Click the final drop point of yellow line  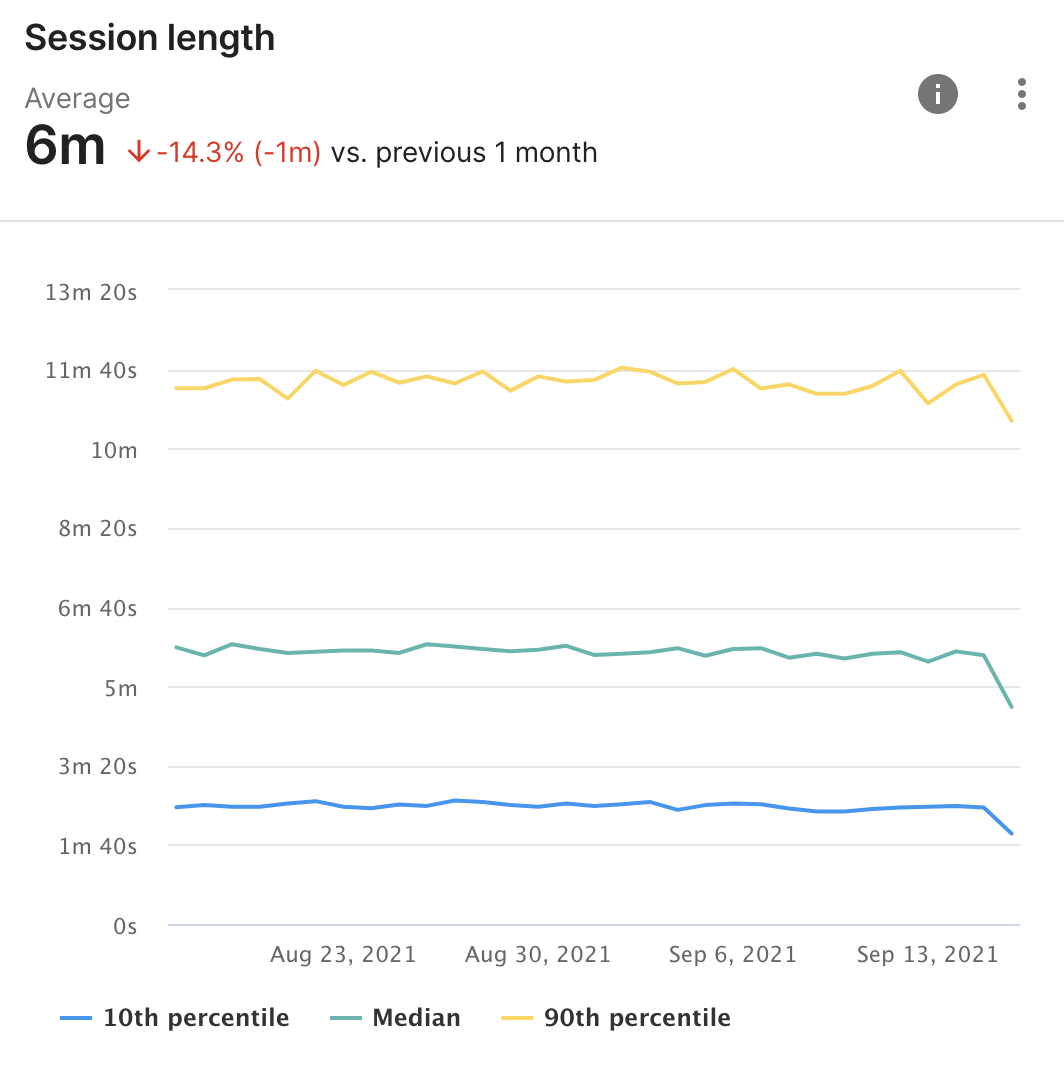pos(1012,421)
